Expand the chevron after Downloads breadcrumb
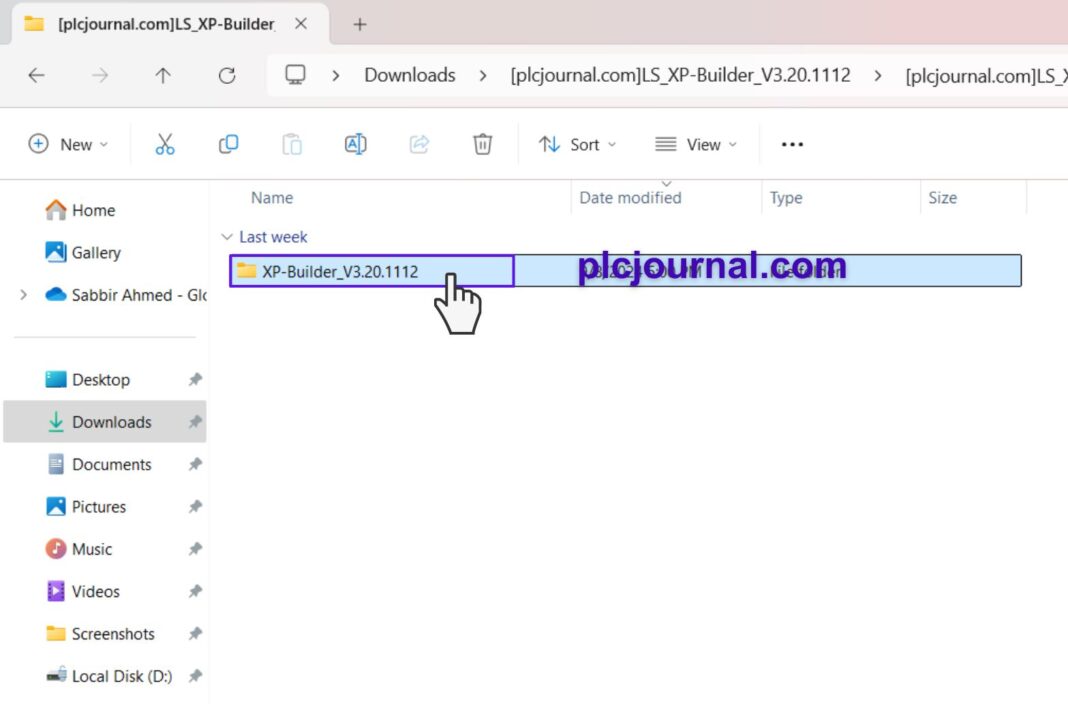 click(x=483, y=76)
